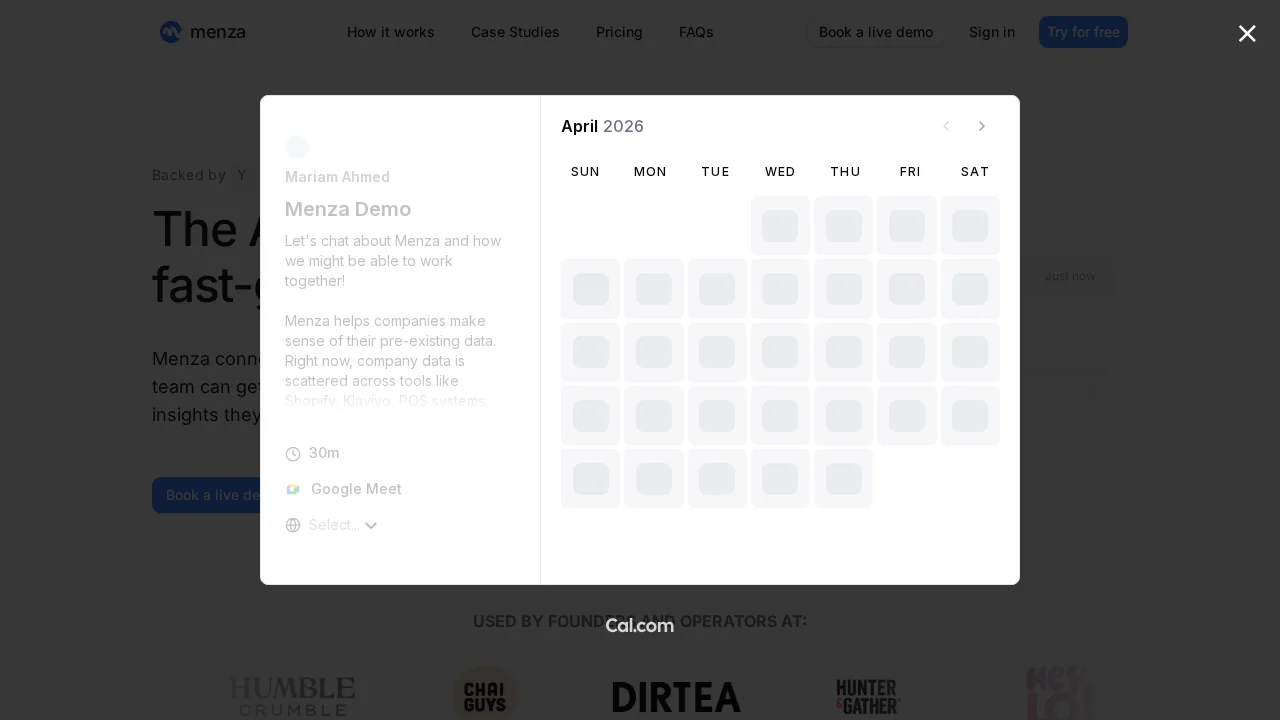Image resolution: width=1280 pixels, height=720 pixels.
Task: Click the Dirtea brand logo
Action: pos(676,697)
